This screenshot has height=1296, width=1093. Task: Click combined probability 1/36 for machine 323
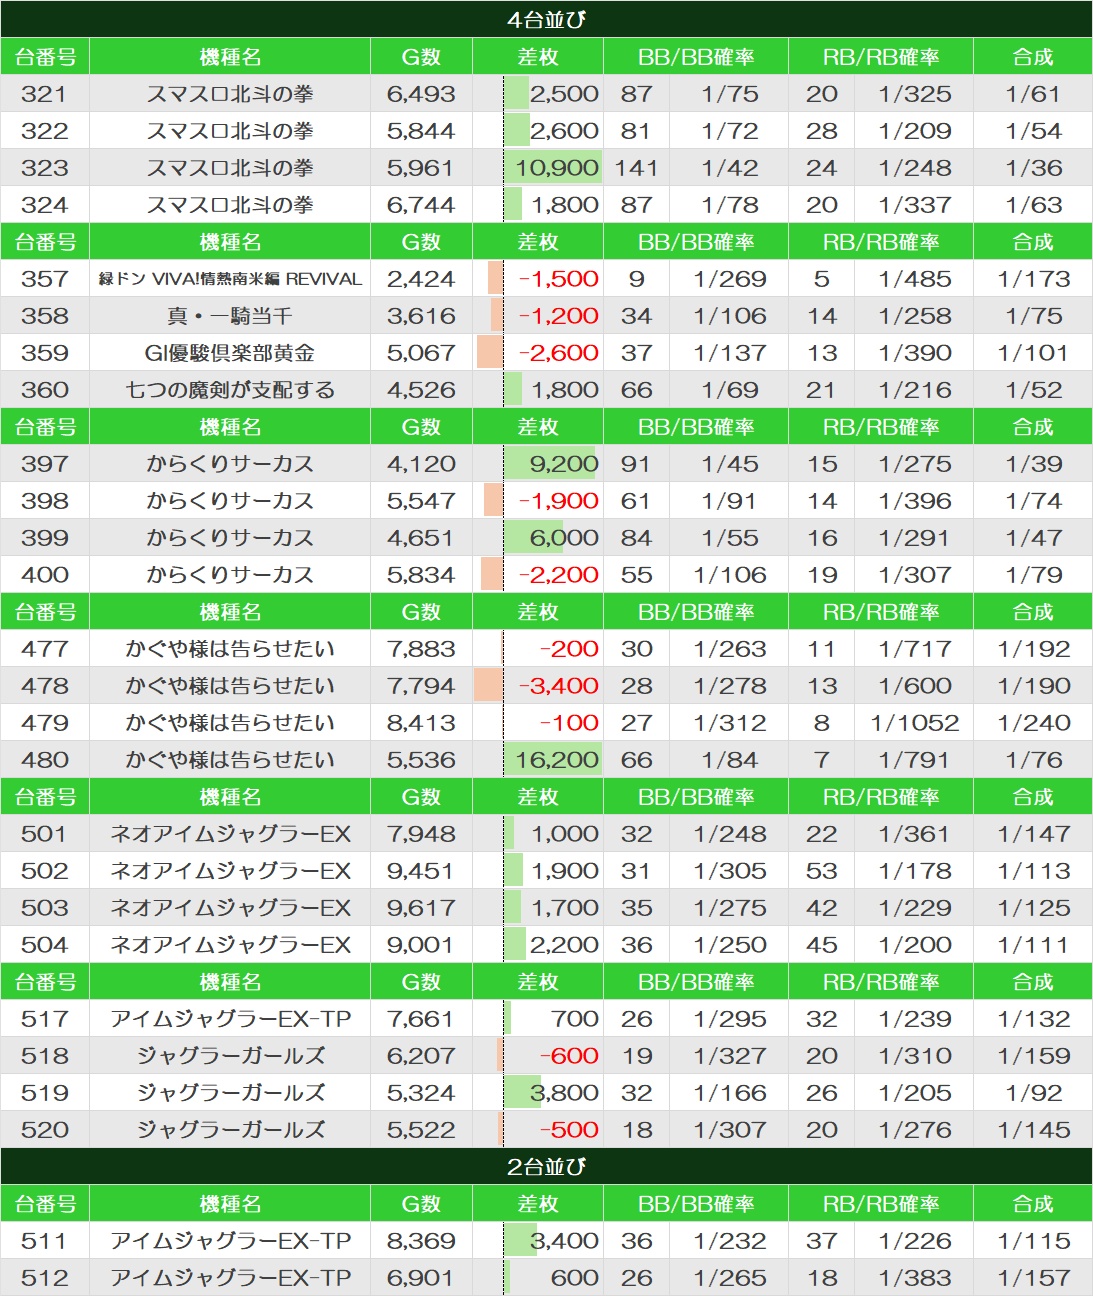pyautogui.click(x=1033, y=168)
